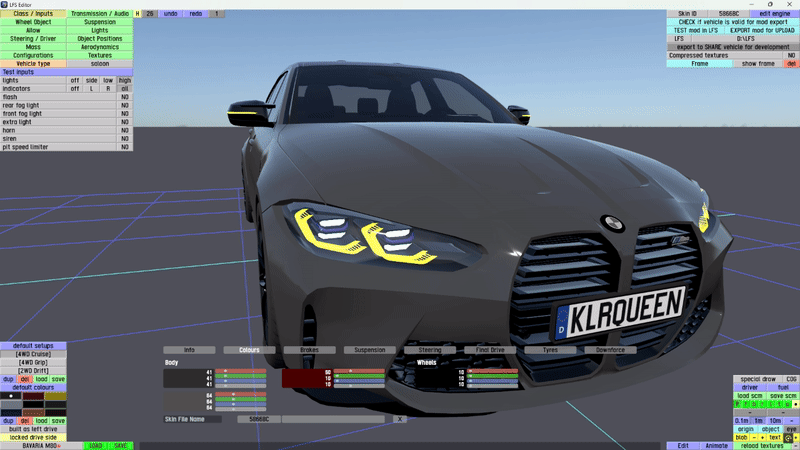
Task: Change the vehicle type saloon value
Action: (100, 64)
